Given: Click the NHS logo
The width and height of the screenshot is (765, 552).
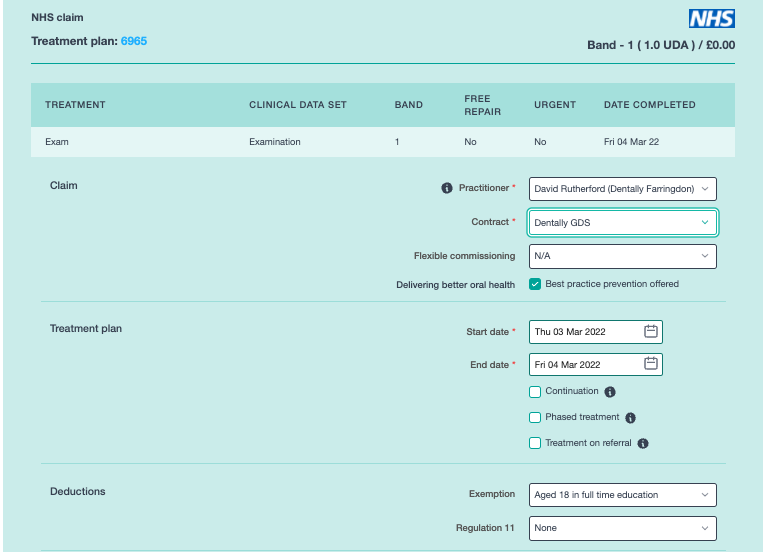Looking at the screenshot, I should pos(711,18).
